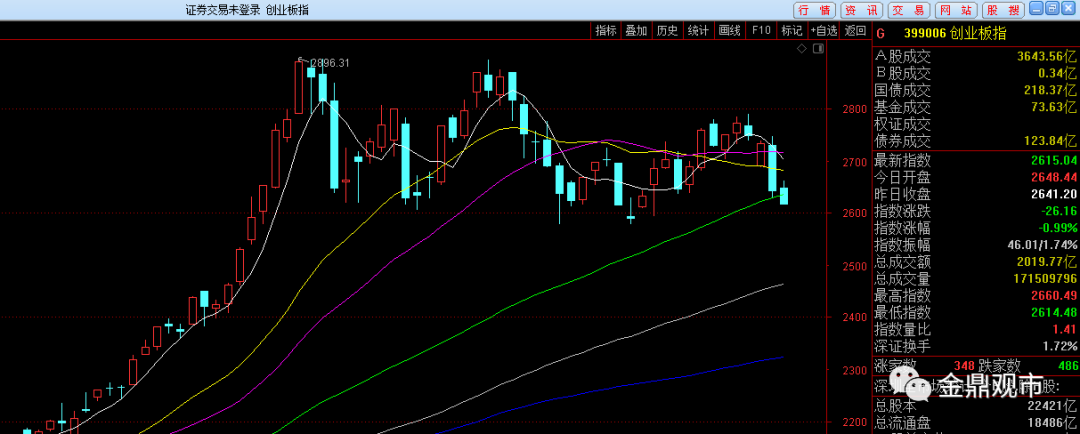Select the 权证成交 row
This screenshot has width=1080, height=434.
tap(975, 125)
